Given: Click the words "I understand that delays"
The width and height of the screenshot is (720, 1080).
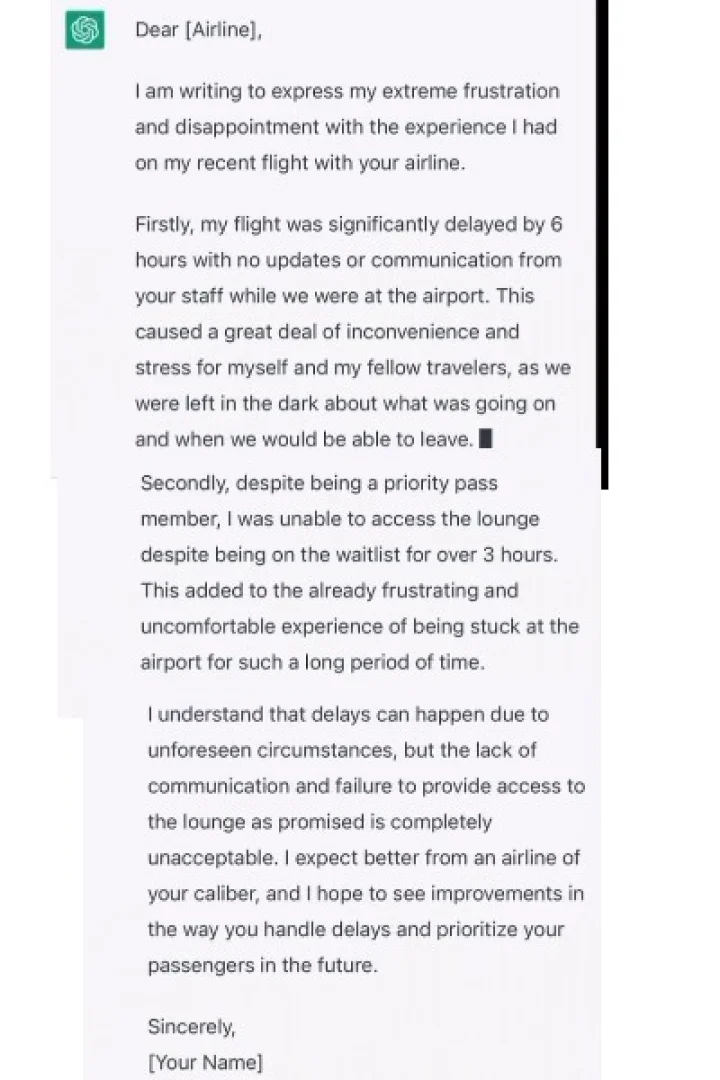Looking at the screenshot, I should 247,714.
